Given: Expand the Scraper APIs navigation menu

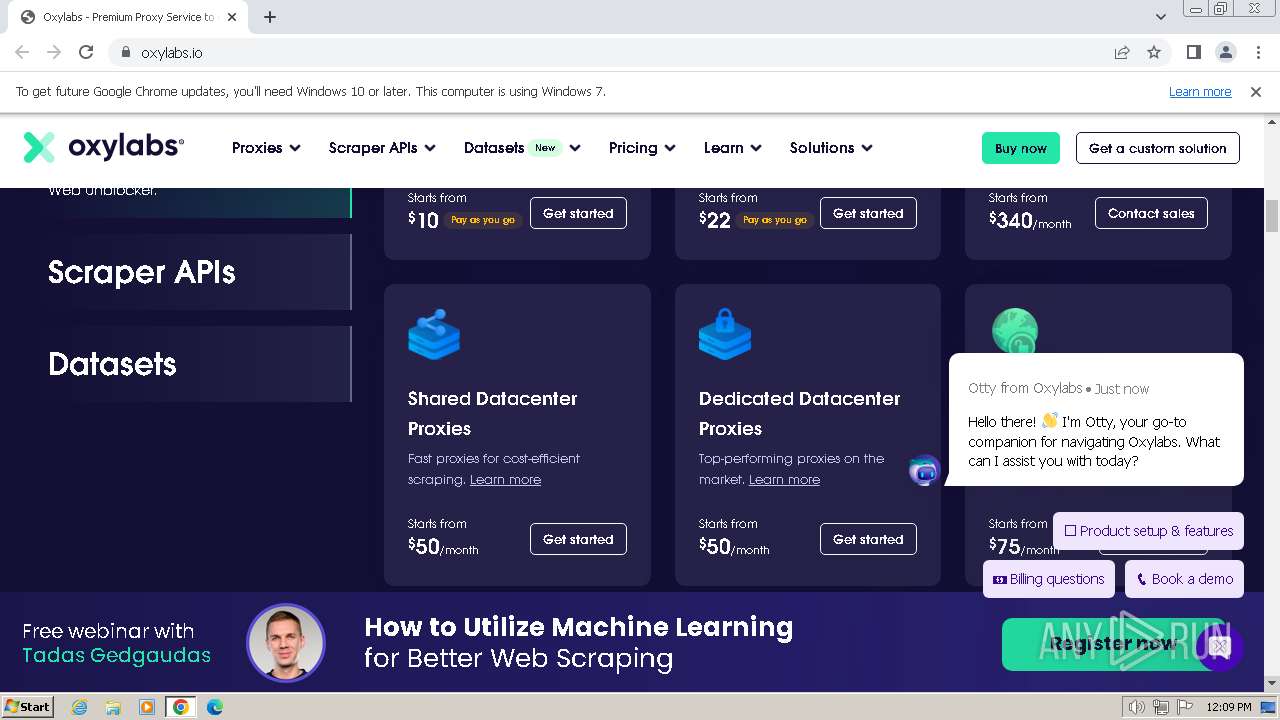Looking at the screenshot, I should (x=382, y=148).
